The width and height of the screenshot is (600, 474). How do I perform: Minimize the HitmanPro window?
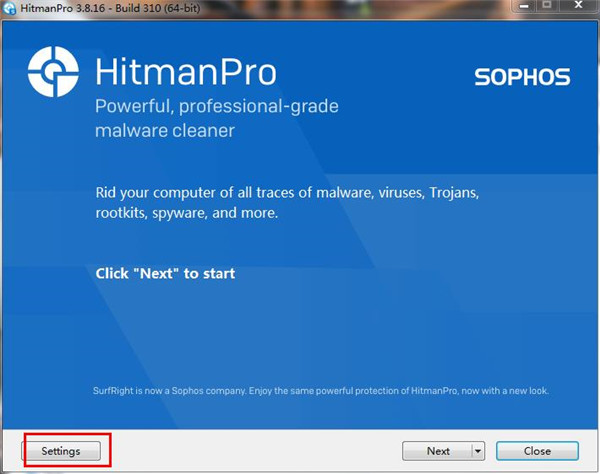[x=524, y=6]
